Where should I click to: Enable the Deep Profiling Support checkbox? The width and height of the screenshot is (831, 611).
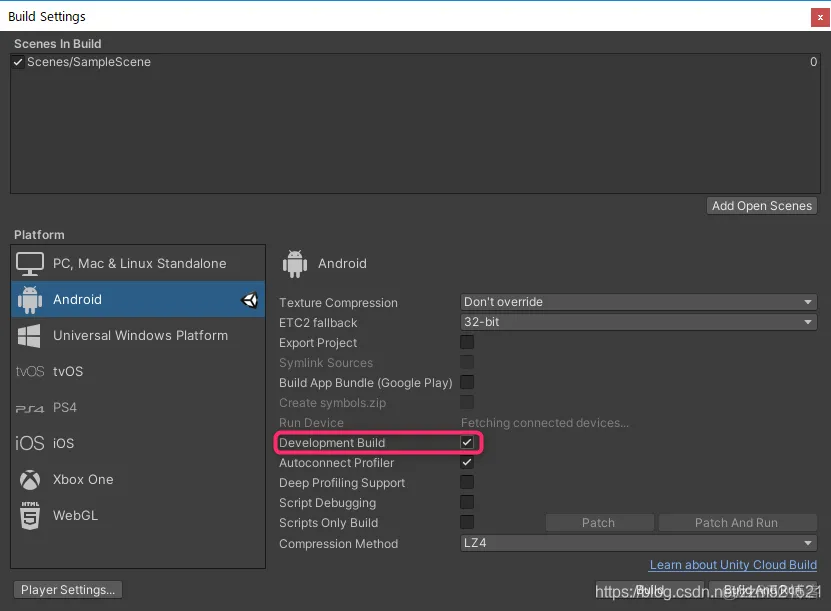(x=467, y=482)
